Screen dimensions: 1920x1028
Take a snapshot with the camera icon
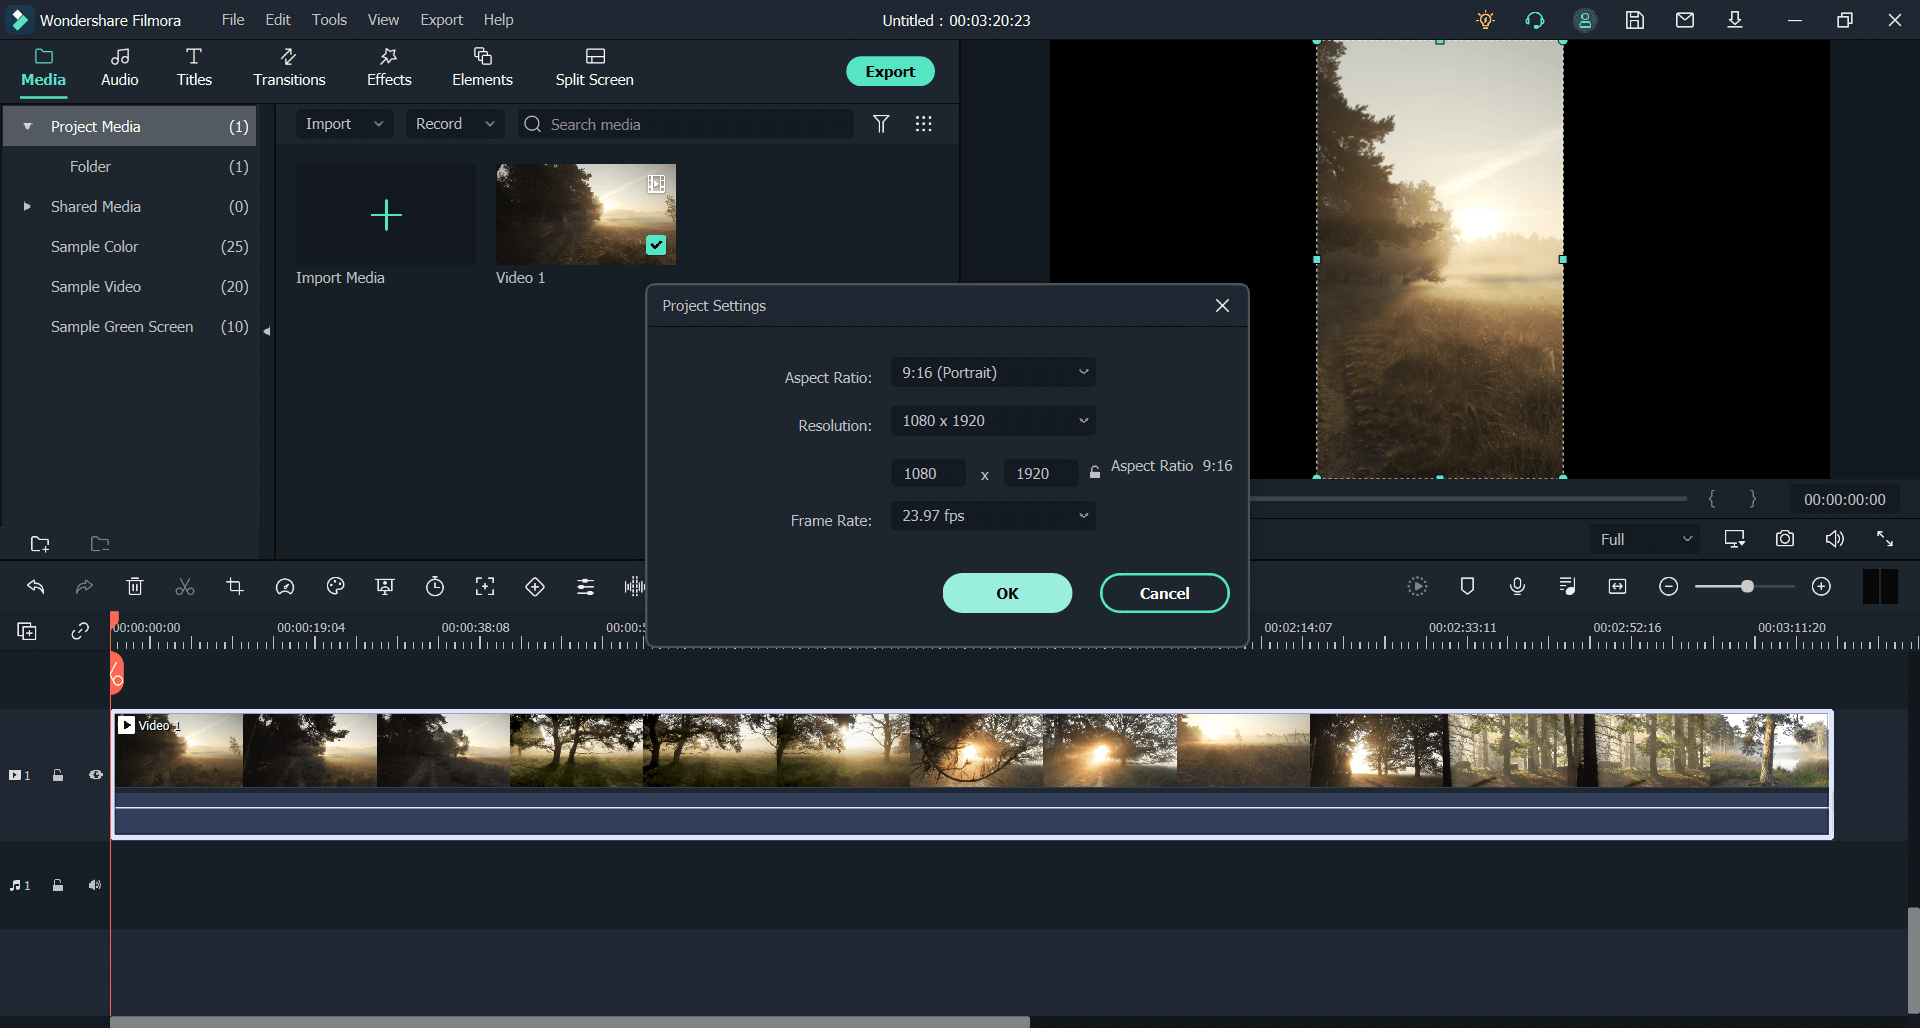pos(1785,539)
